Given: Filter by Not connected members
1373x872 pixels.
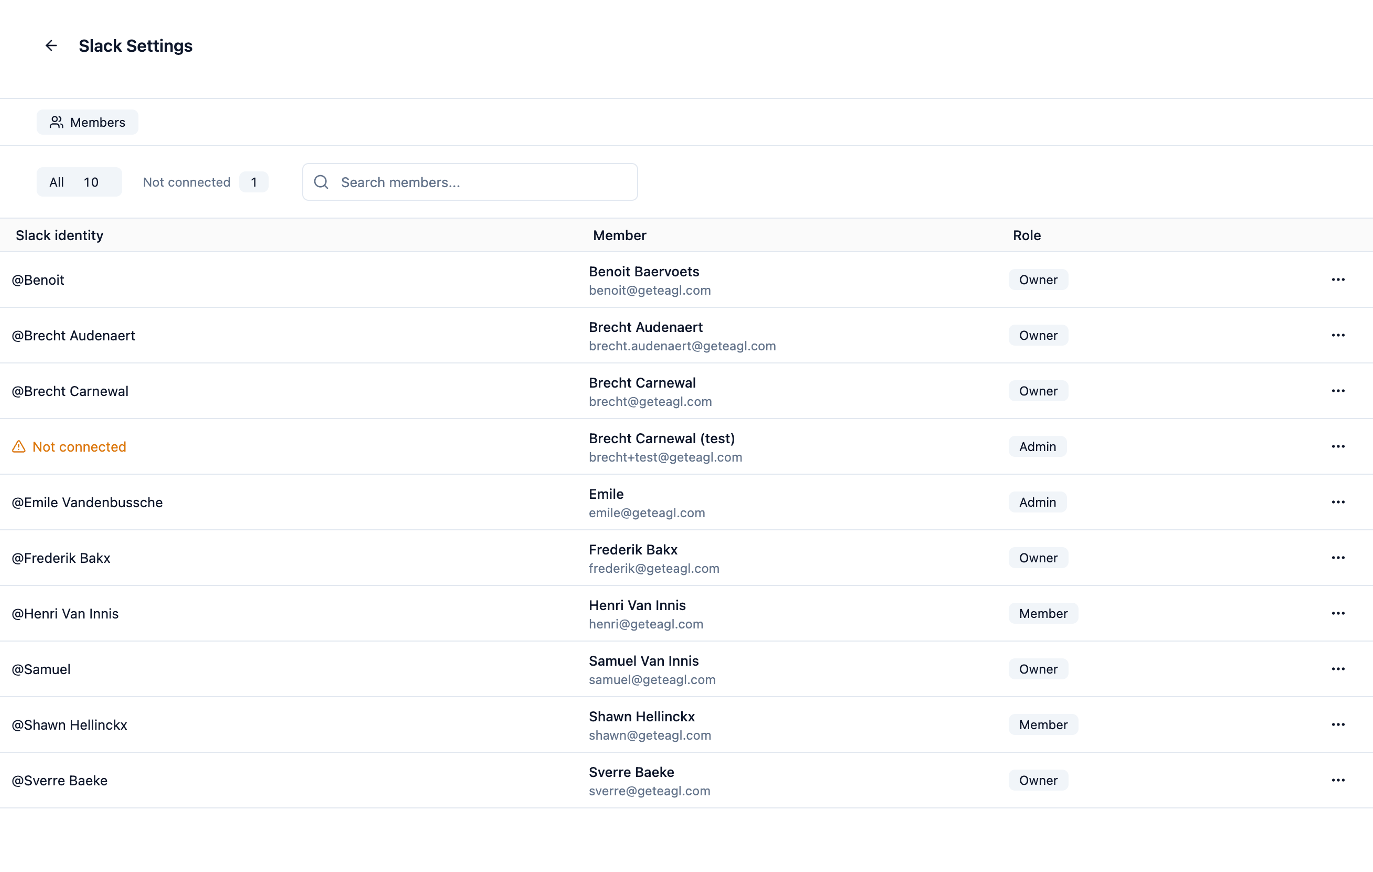Looking at the screenshot, I should pyautogui.click(x=204, y=182).
